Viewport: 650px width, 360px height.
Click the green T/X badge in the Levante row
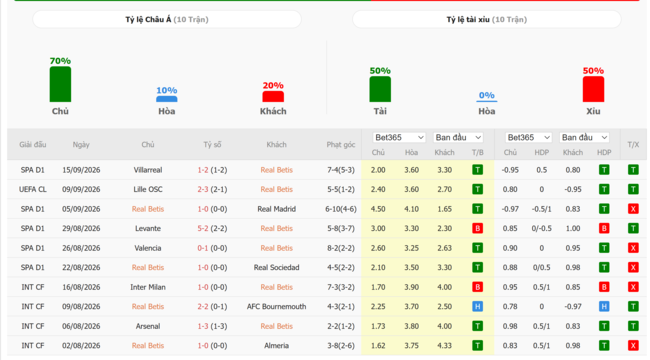(x=633, y=228)
